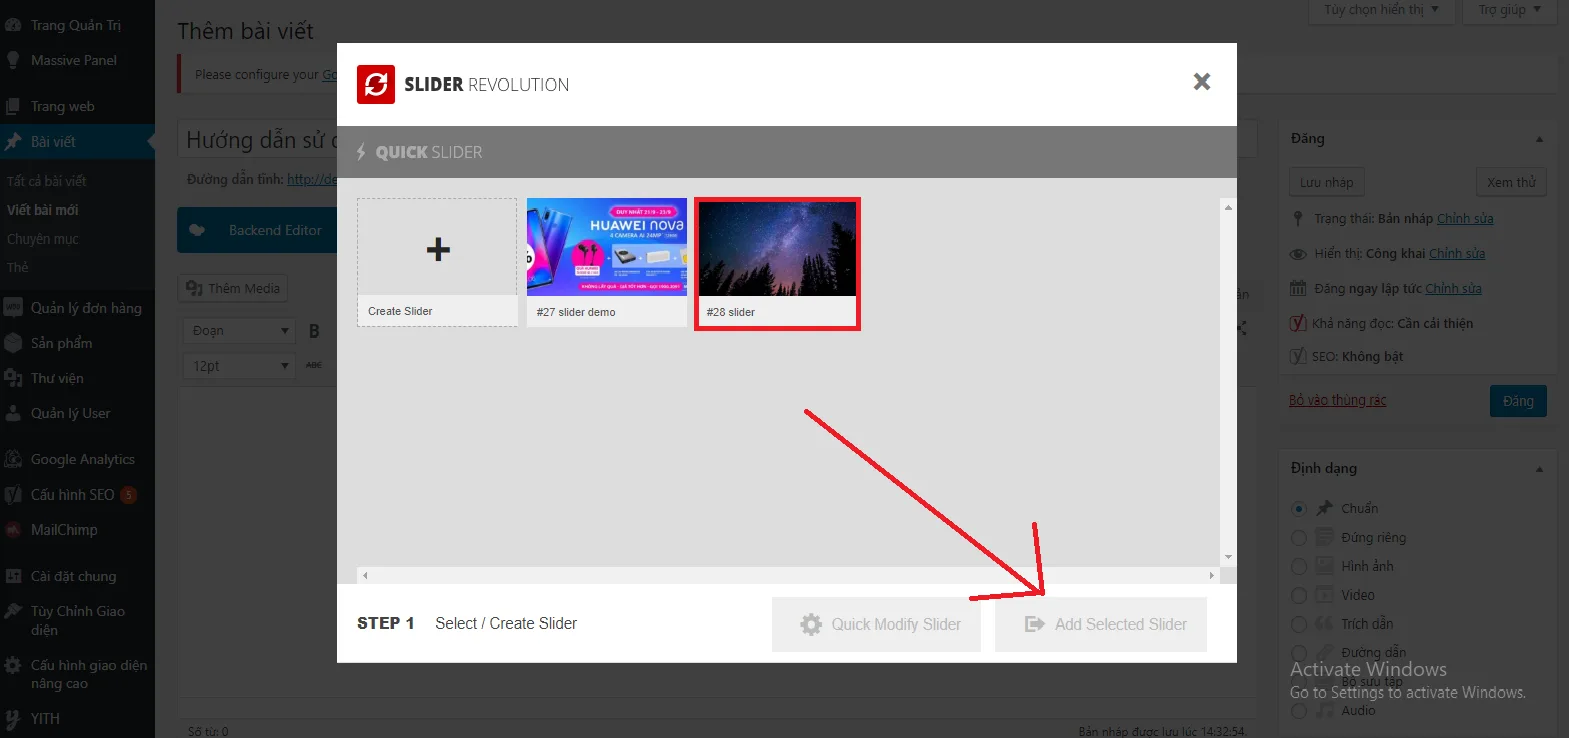The width and height of the screenshot is (1569, 738).
Task: Click the YITH sidebar icon
Action: tap(13, 719)
